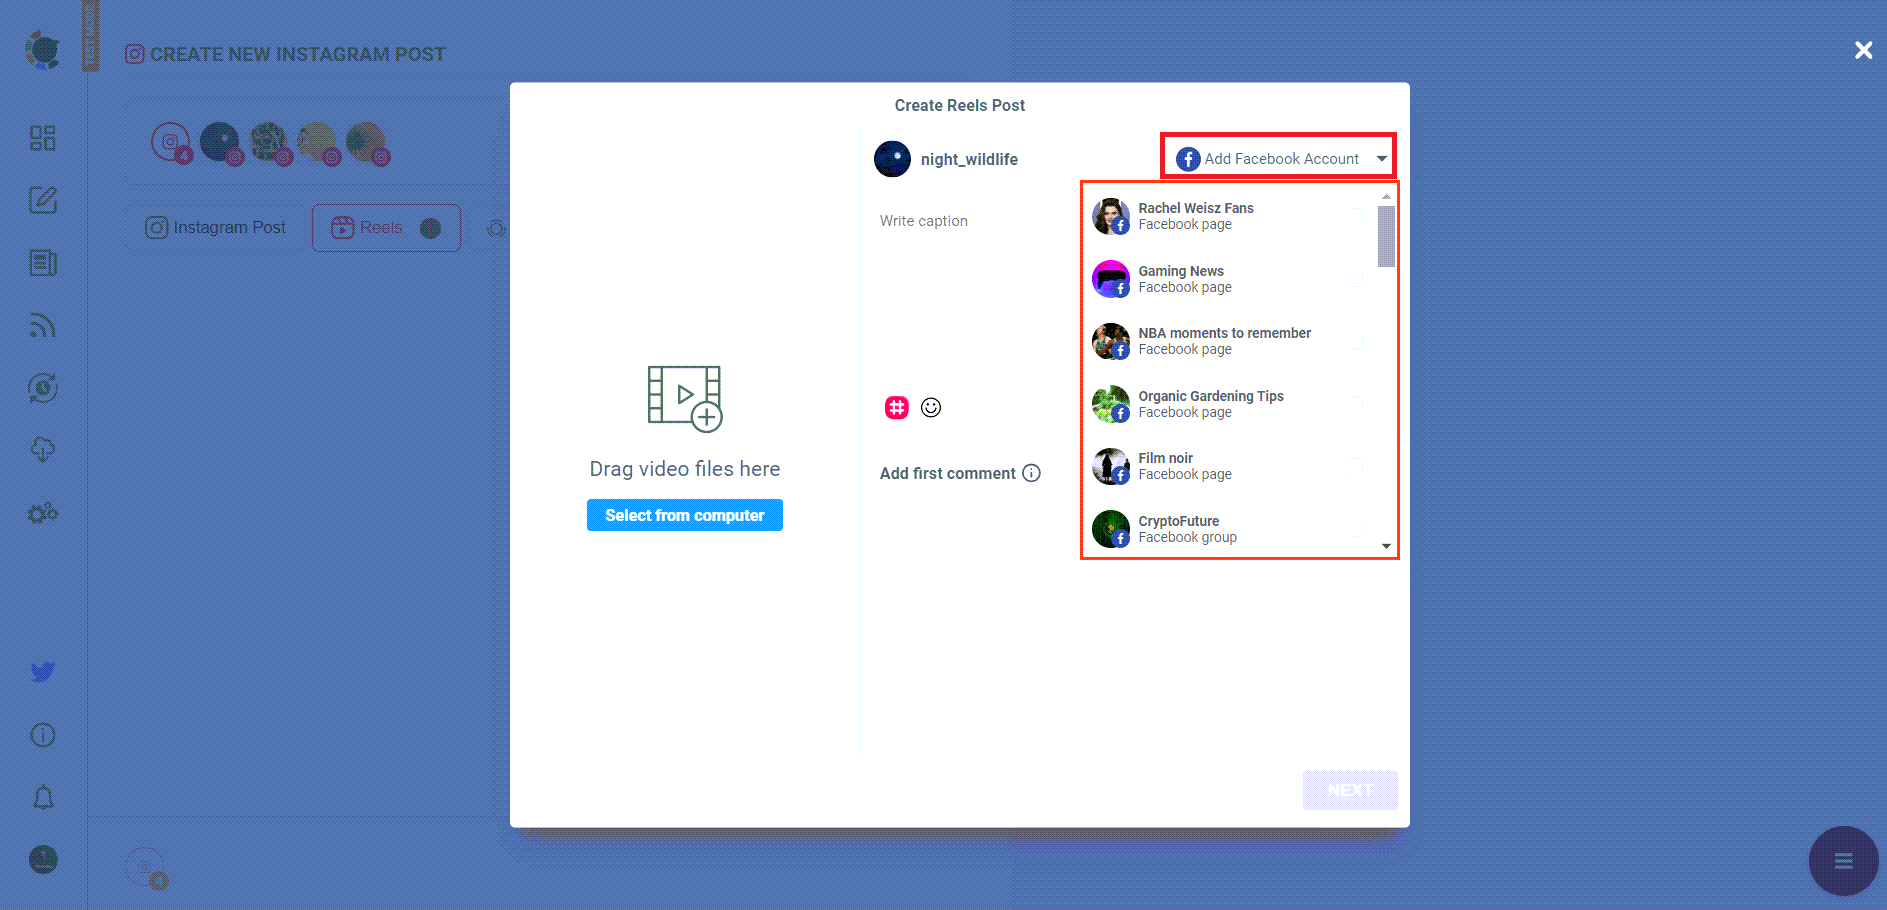Open the dashboard grid icon in sidebar
Image resolution: width=1887 pixels, height=910 pixels.
pyautogui.click(x=42, y=138)
